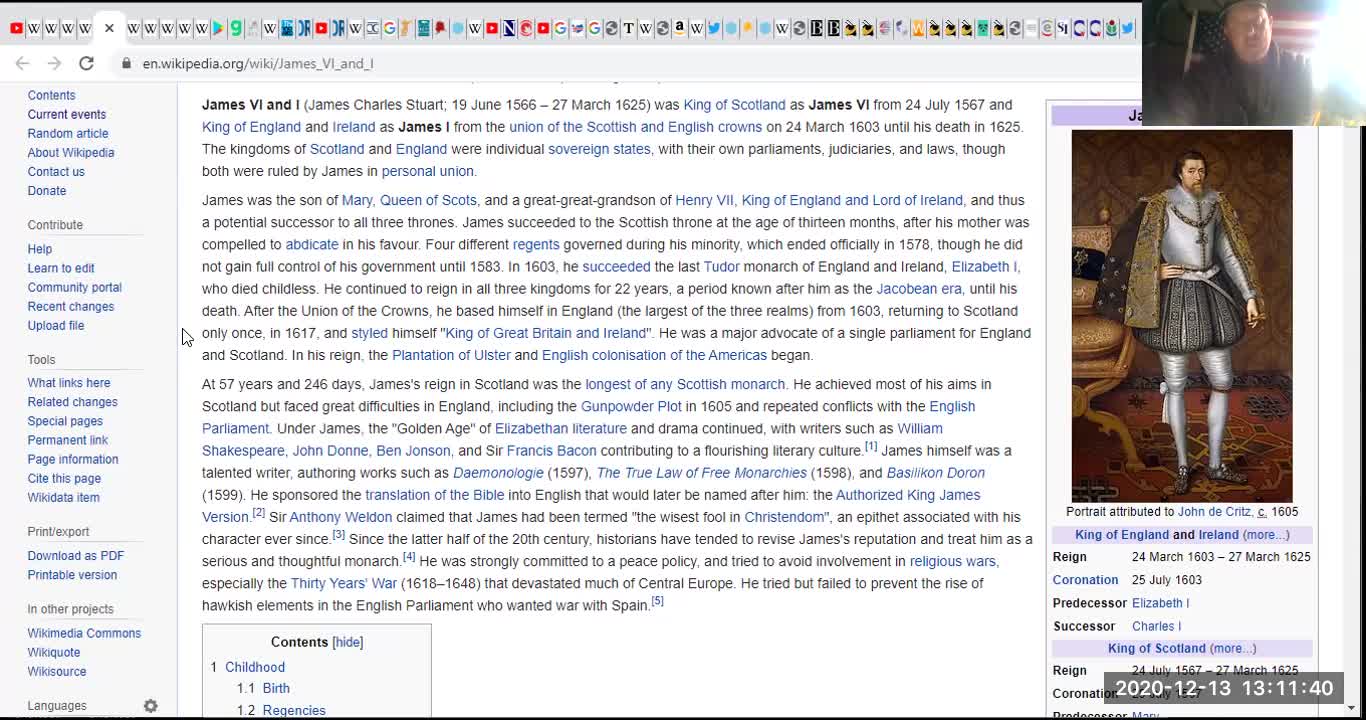1366x720 pixels.
Task: Jump to Birth subsection in contents
Action: tap(276, 688)
